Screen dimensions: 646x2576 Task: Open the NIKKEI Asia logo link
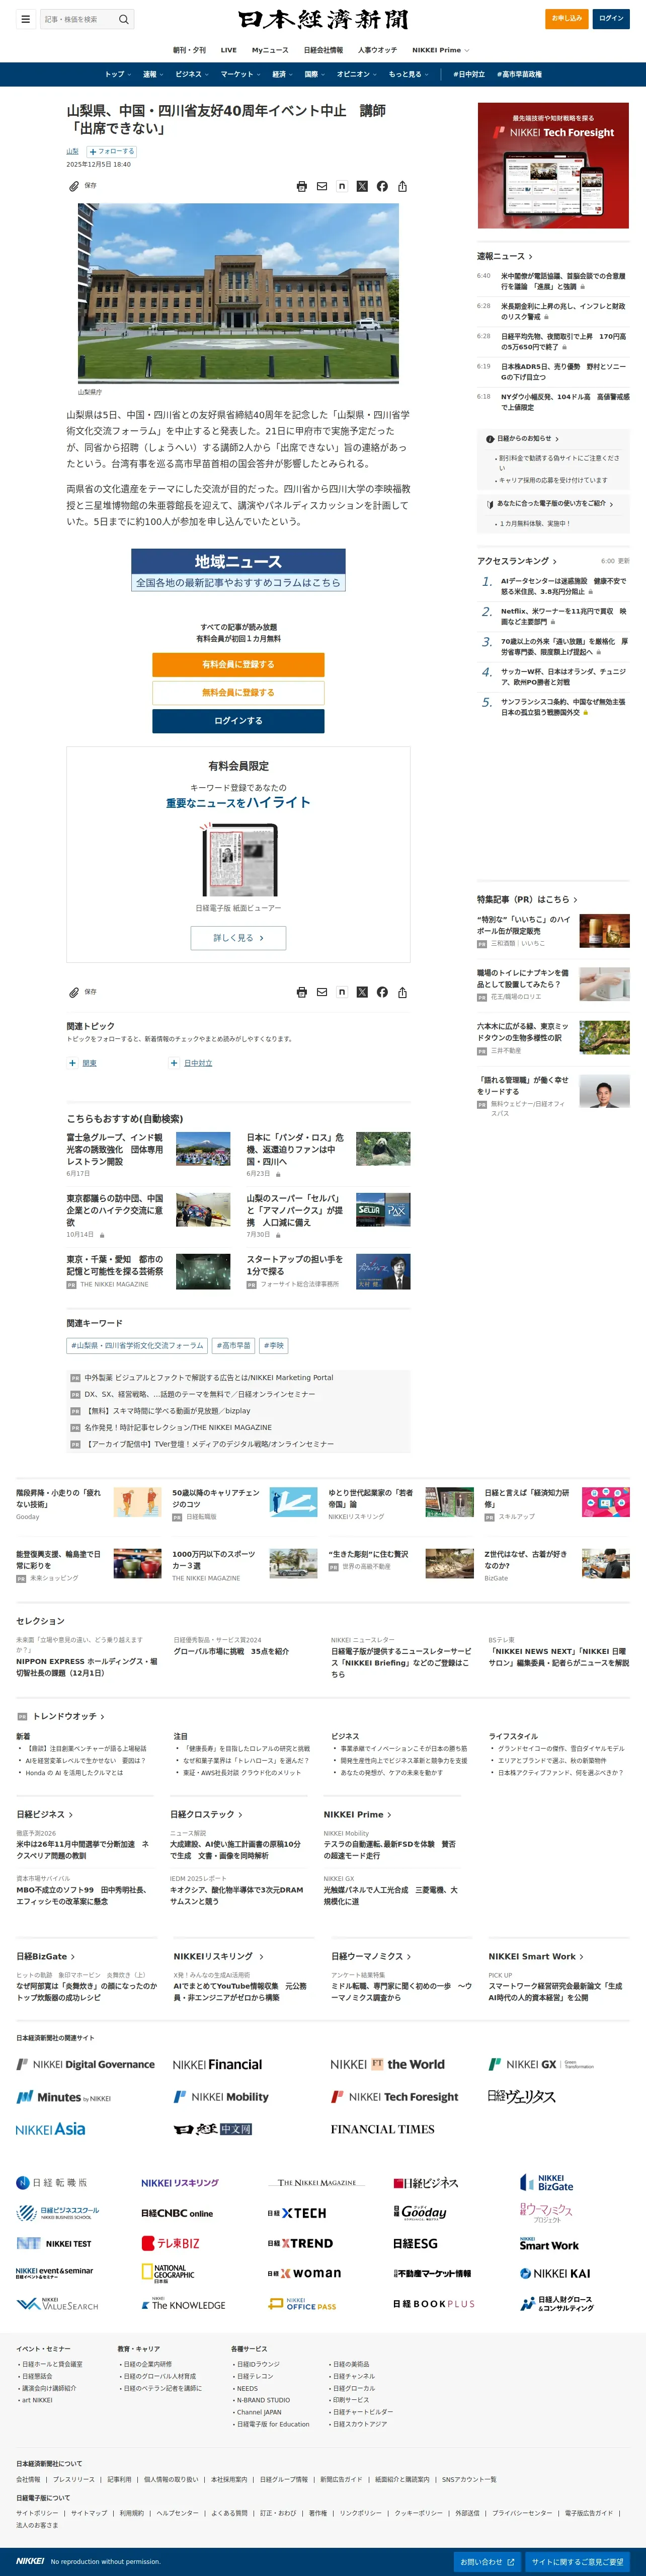pyautogui.click(x=51, y=2129)
